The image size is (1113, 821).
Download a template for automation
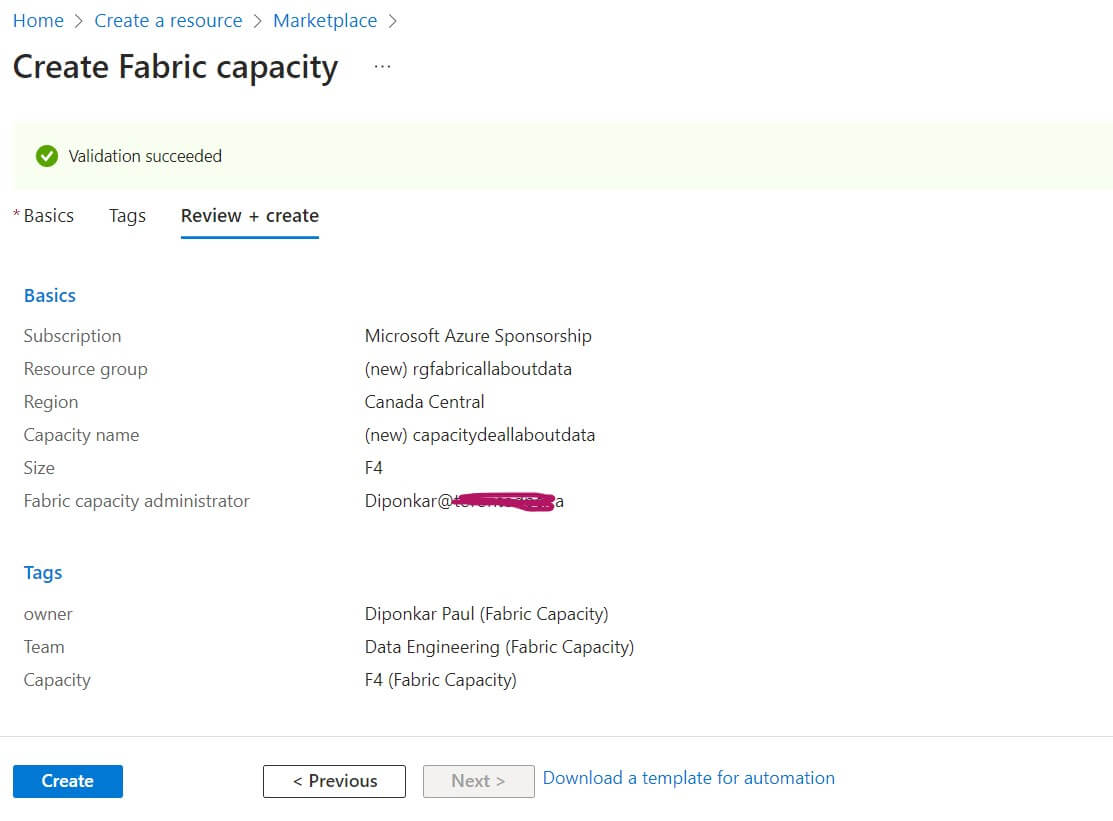point(688,778)
